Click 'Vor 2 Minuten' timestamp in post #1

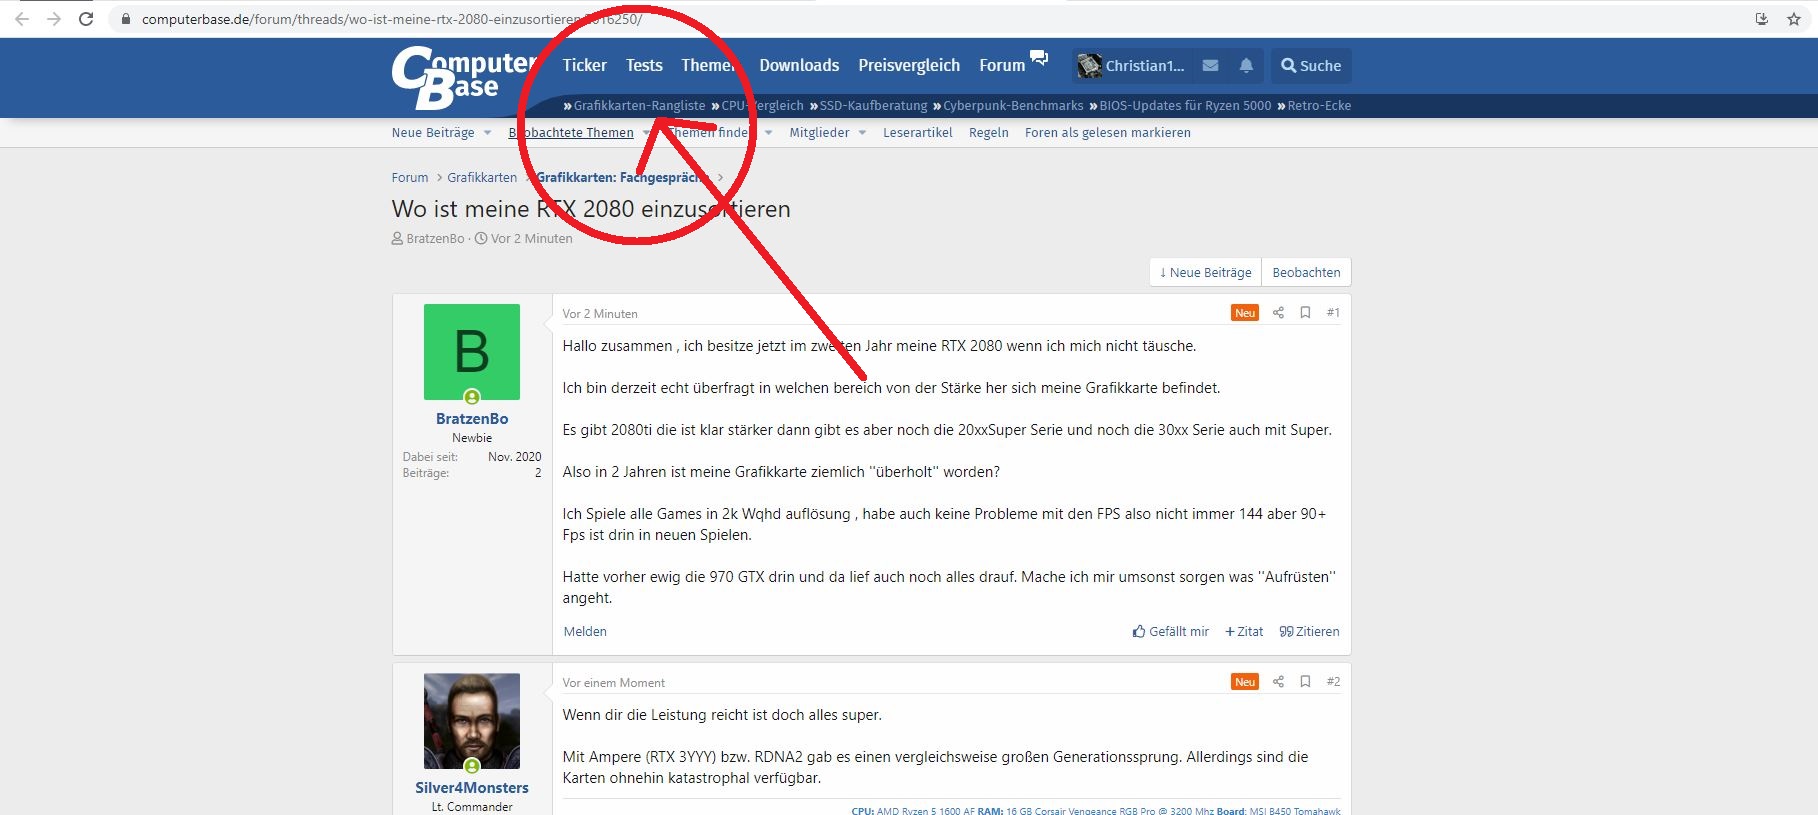(x=600, y=314)
